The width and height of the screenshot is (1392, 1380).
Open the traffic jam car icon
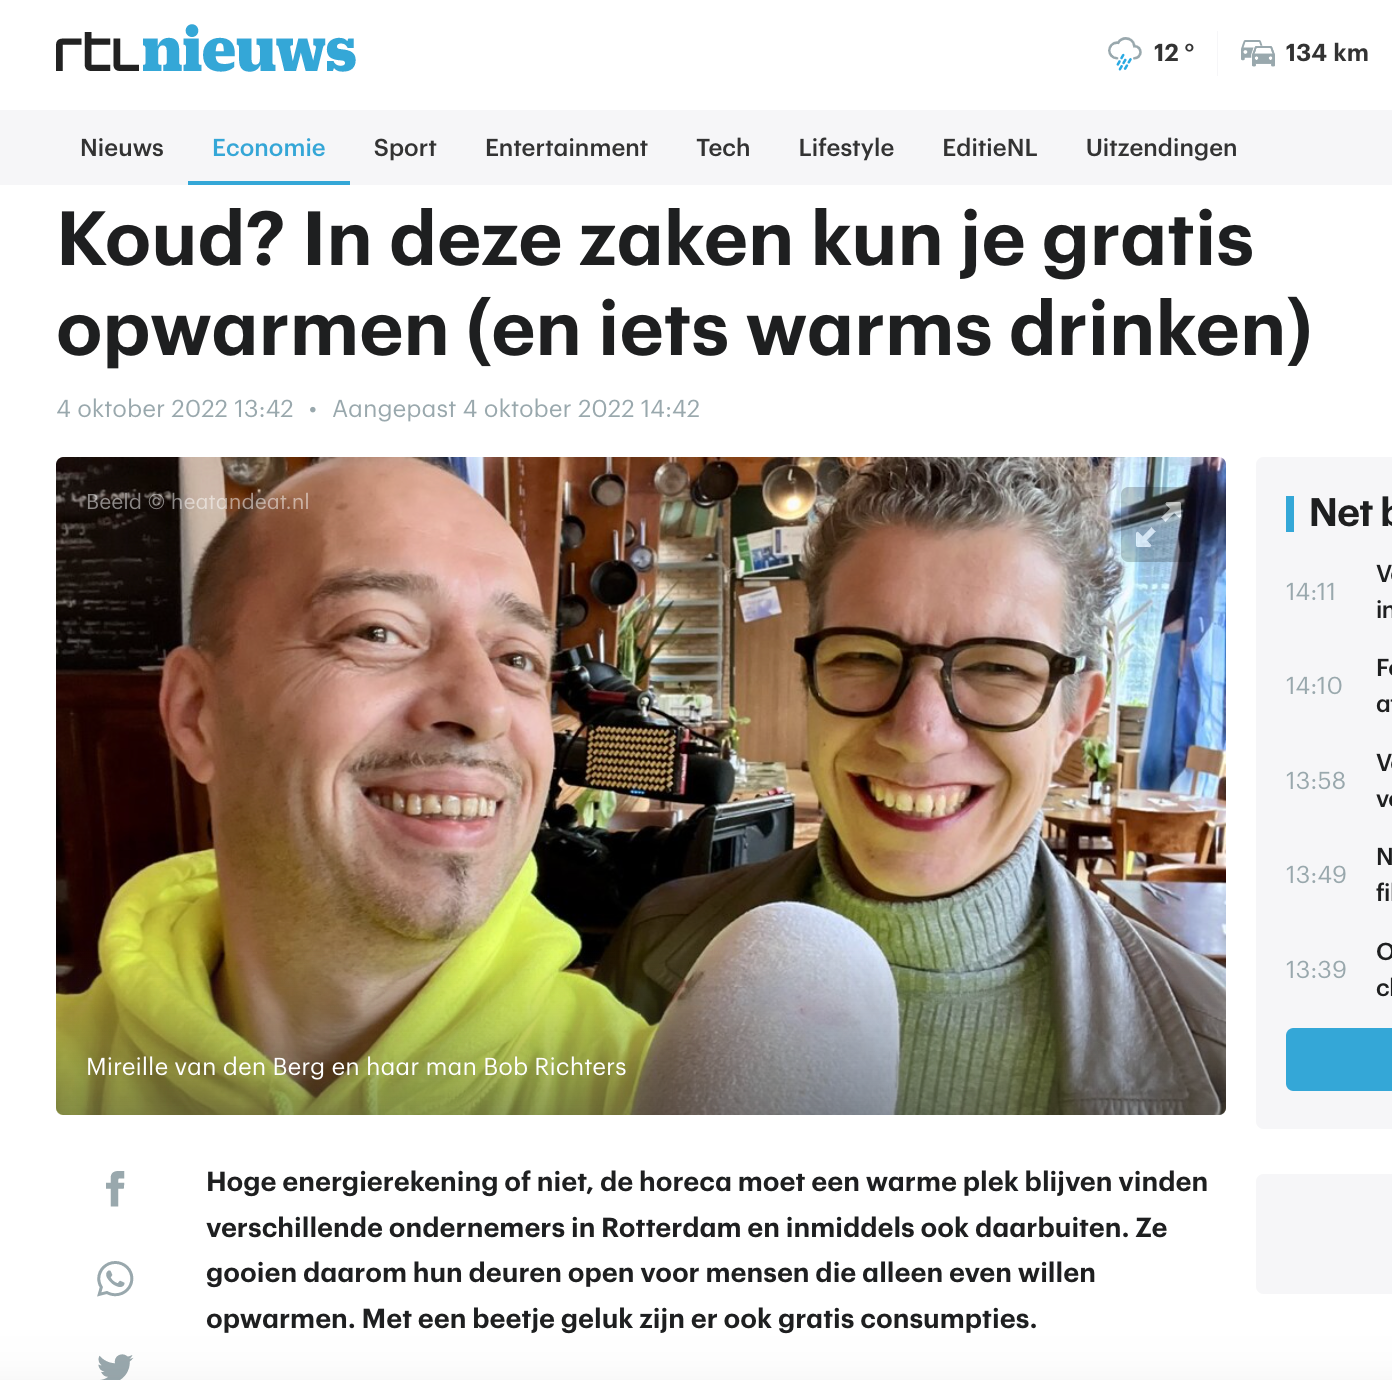(x=1257, y=53)
